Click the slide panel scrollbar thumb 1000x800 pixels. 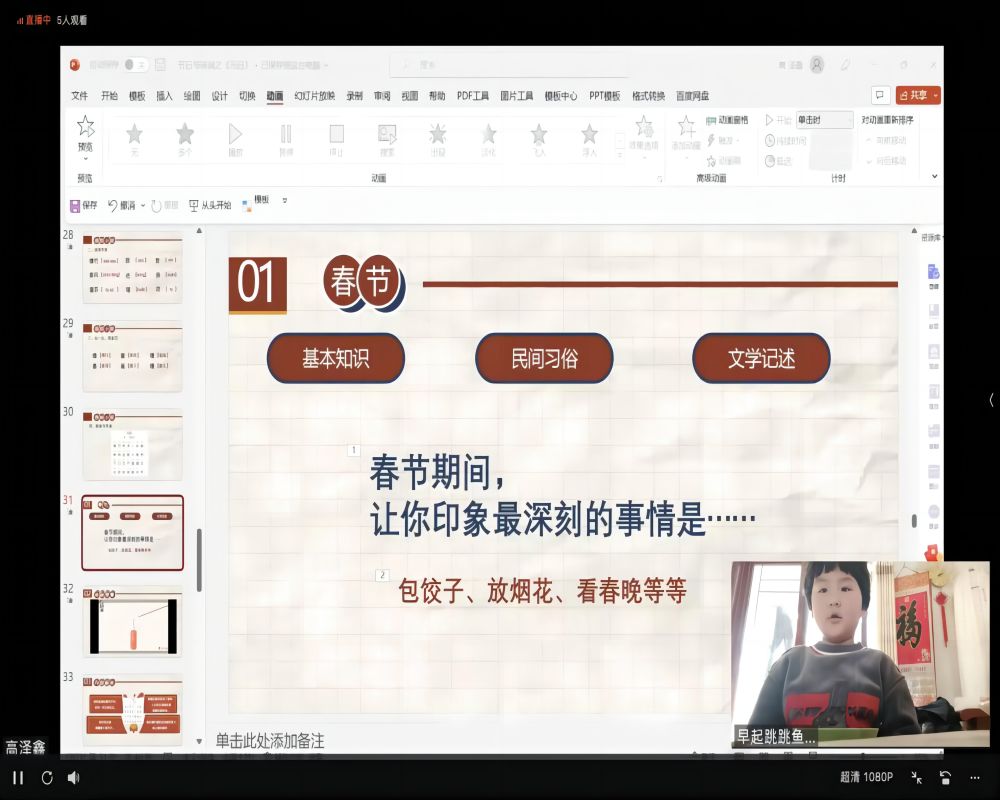coord(199,560)
